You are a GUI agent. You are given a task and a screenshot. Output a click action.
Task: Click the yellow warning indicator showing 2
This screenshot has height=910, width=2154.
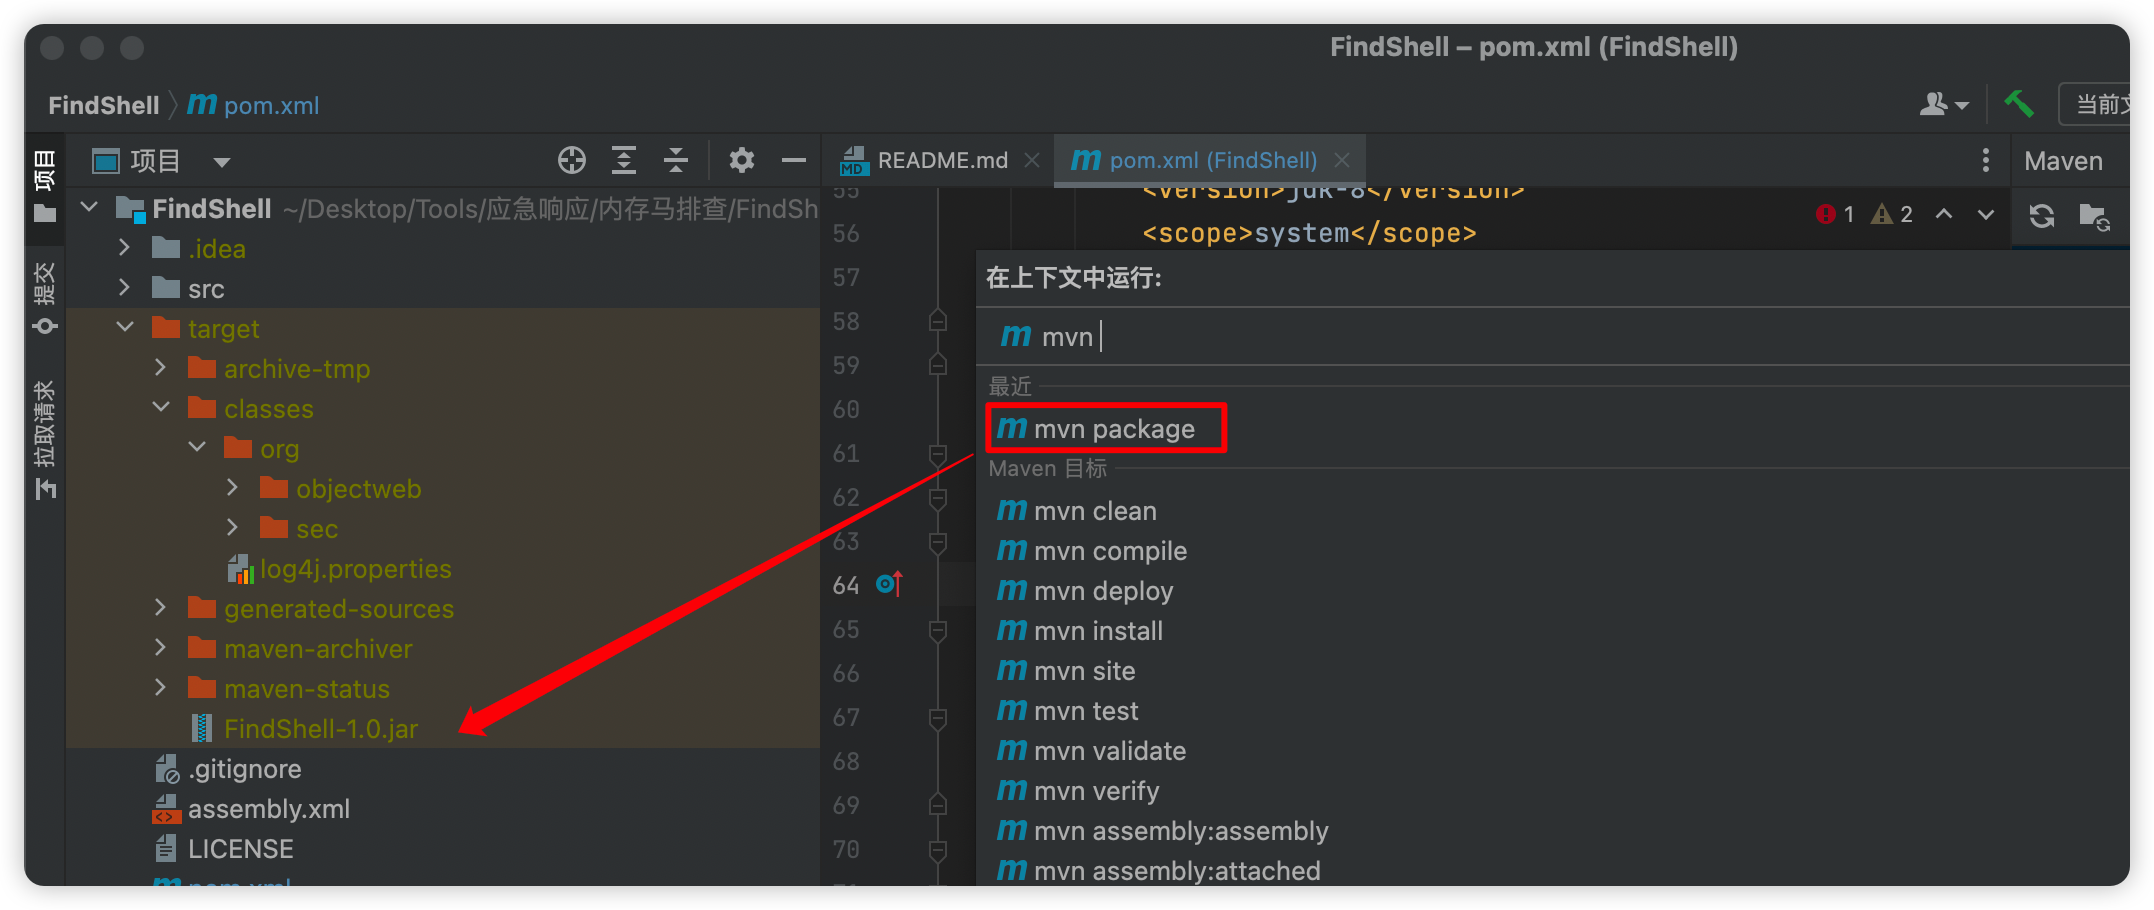tap(1892, 214)
